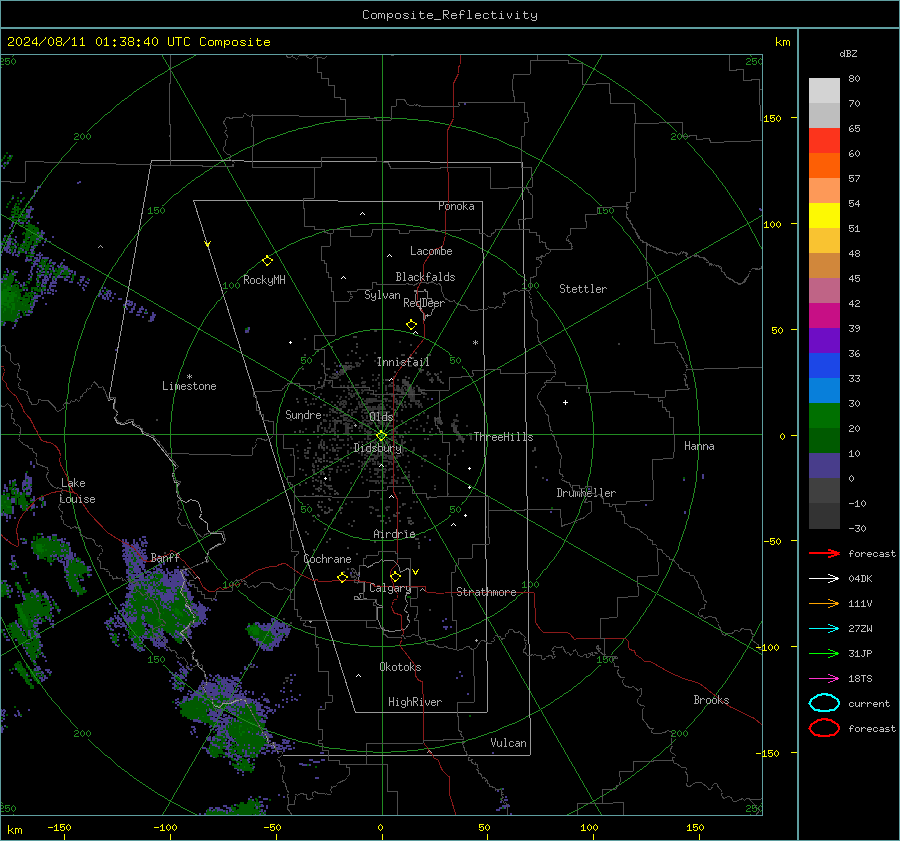Click the 04DK legend label
Viewport: 900px width, 841px height.
pos(860,579)
